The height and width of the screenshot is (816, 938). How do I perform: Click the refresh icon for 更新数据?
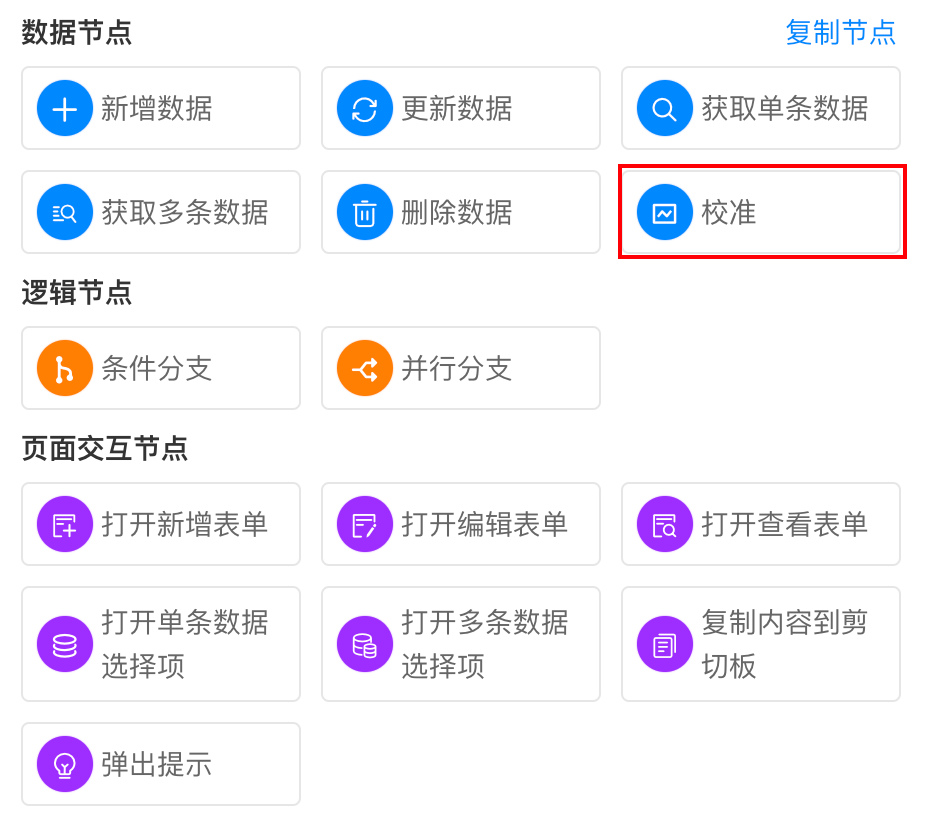point(365,108)
